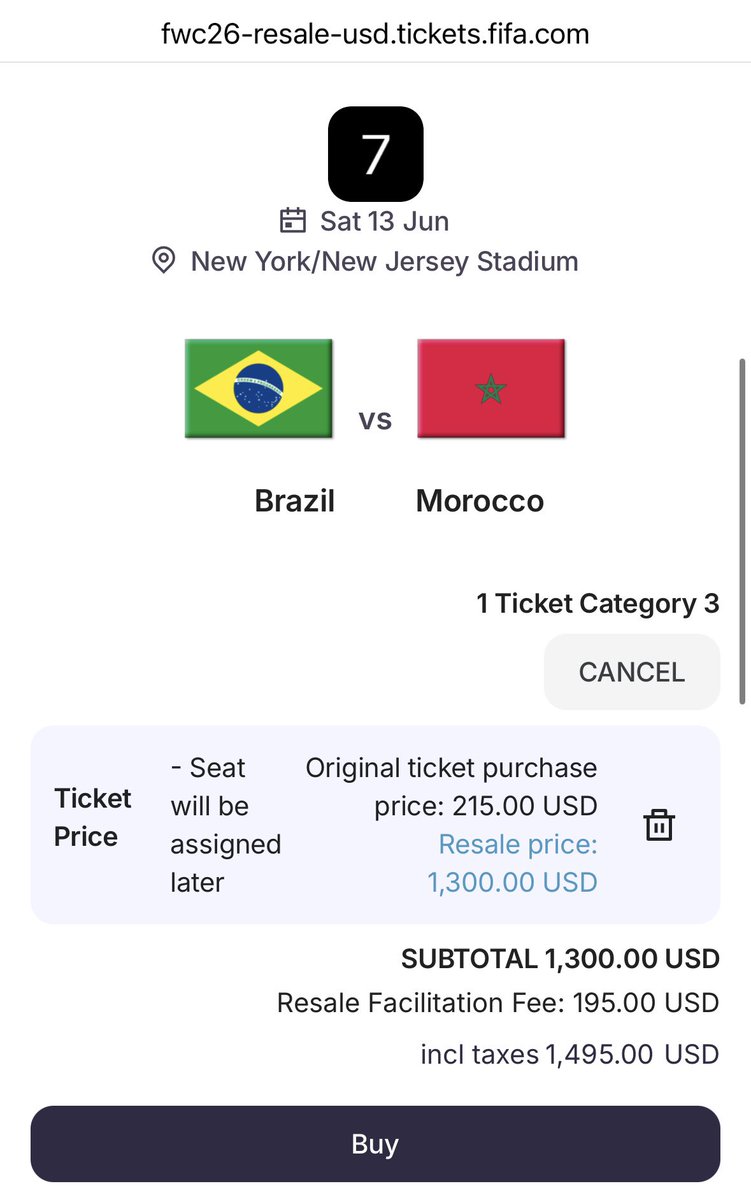Tap the Buy button
Screen dimensions: 751x1200
pos(375,1144)
